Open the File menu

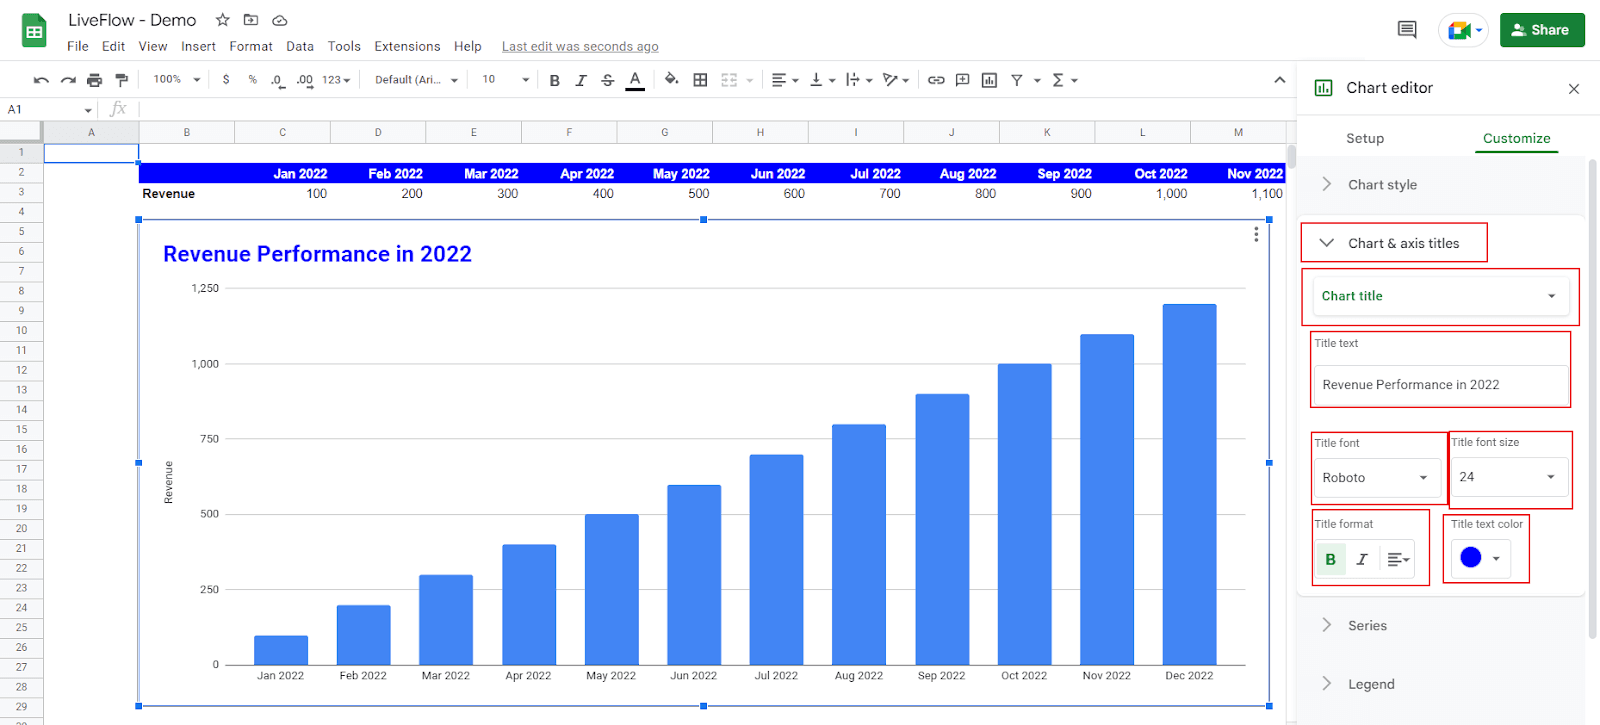[x=78, y=46]
